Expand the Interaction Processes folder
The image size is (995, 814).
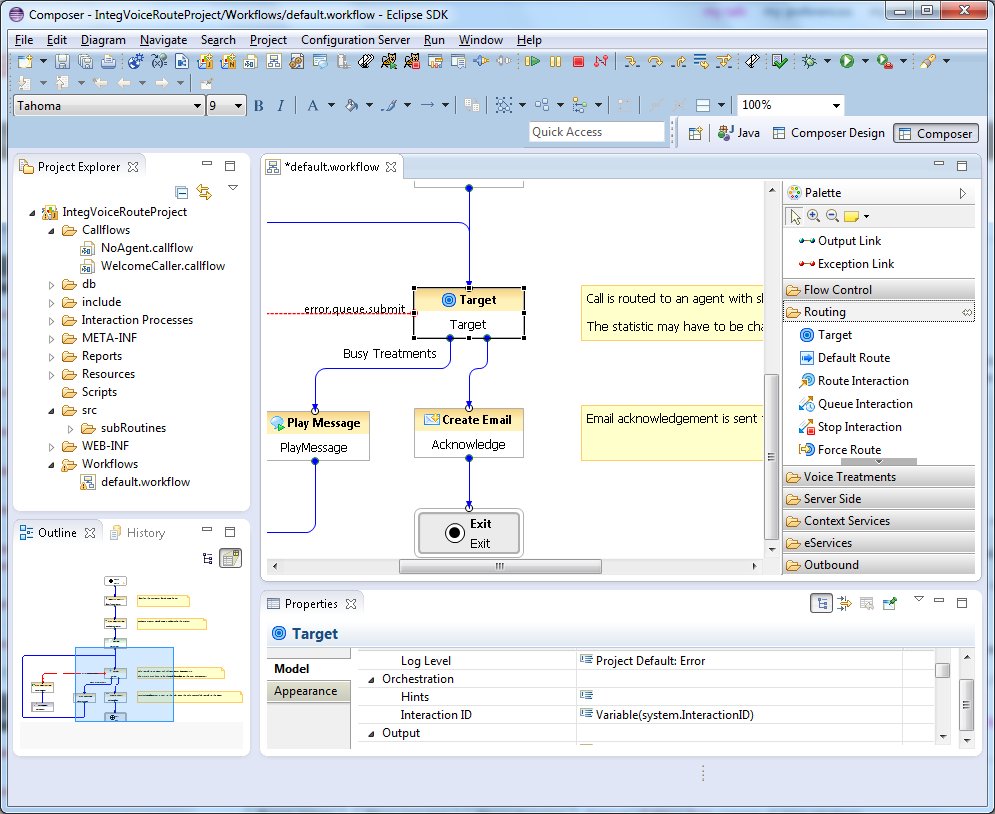pyautogui.click(x=51, y=321)
